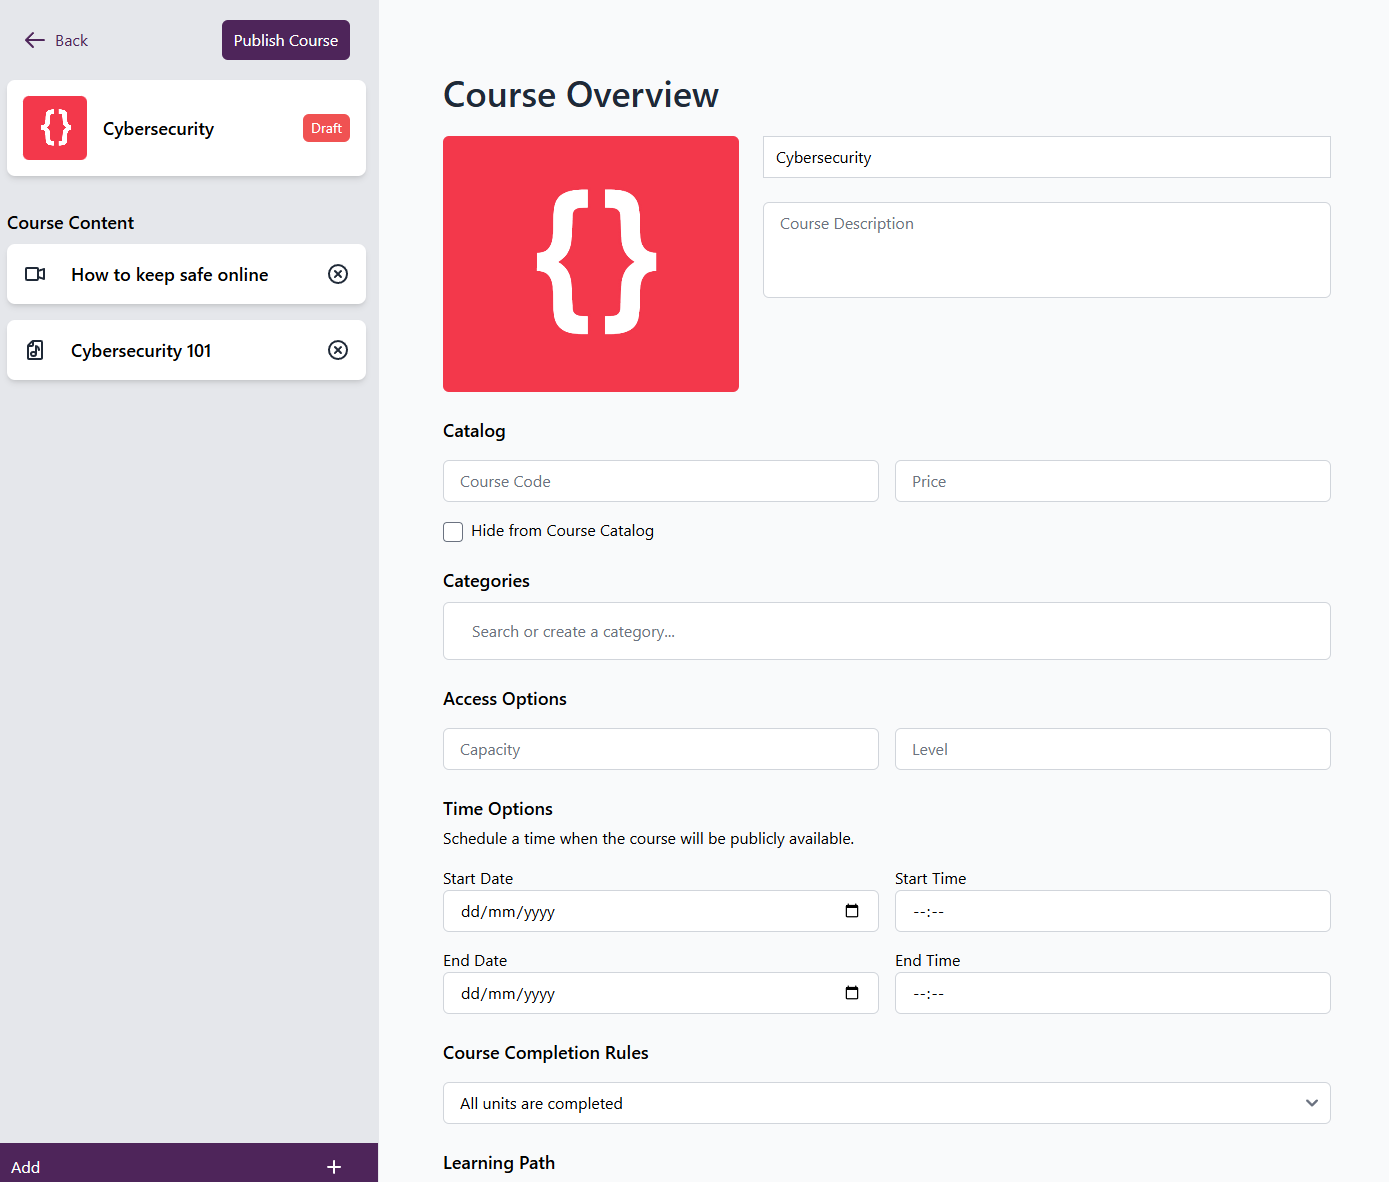
Task: Open the Start Date calendar picker
Action: [852, 911]
